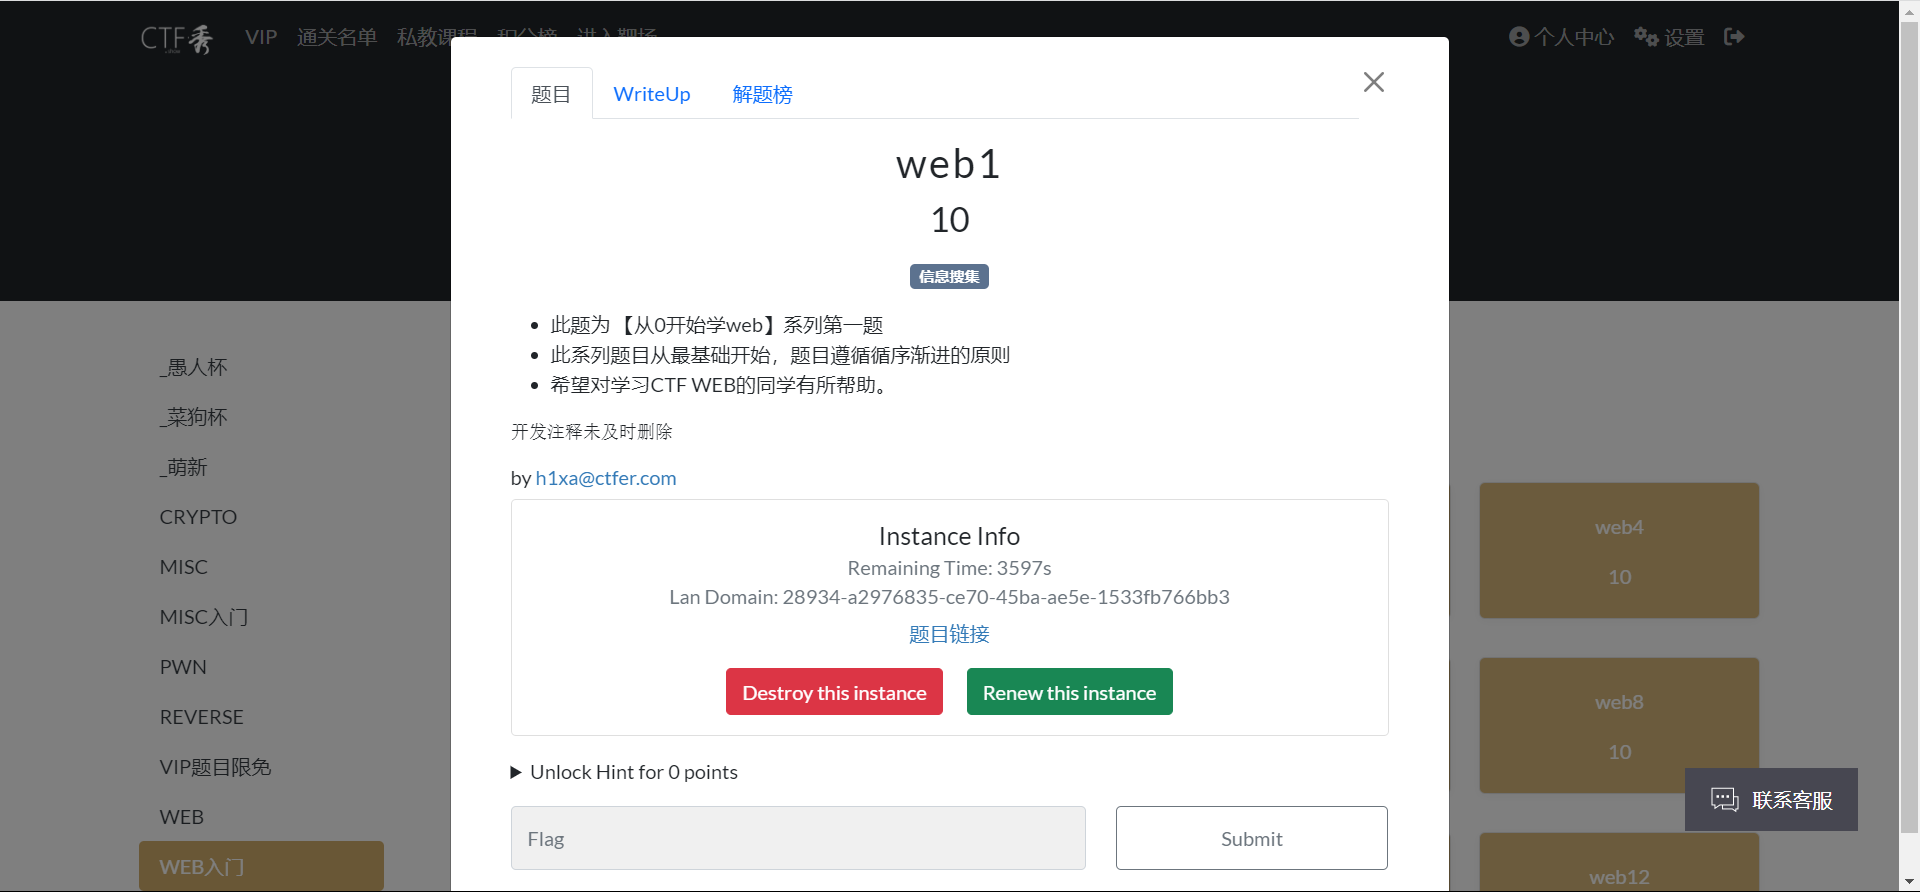Open the web8 challenge card
This screenshot has width=1920, height=892.
click(1619, 725)
